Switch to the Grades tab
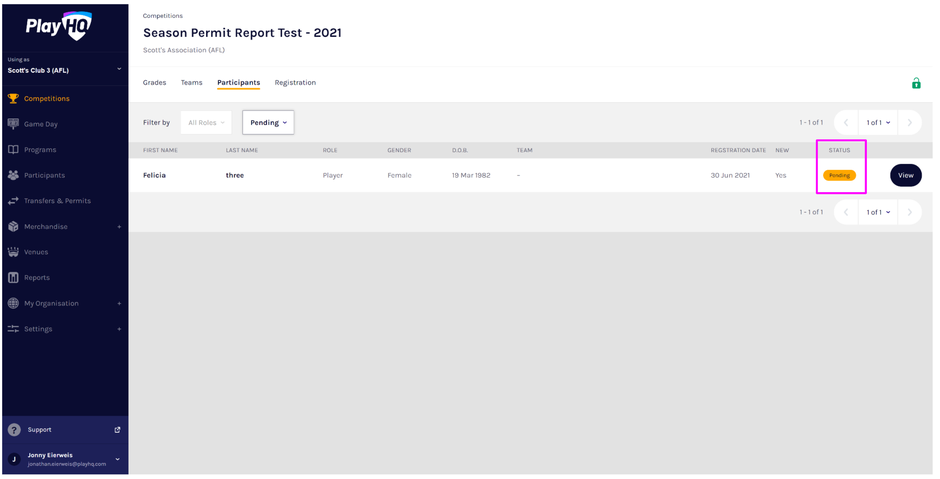This screenshot has height=479, width=940. point(154,83)
